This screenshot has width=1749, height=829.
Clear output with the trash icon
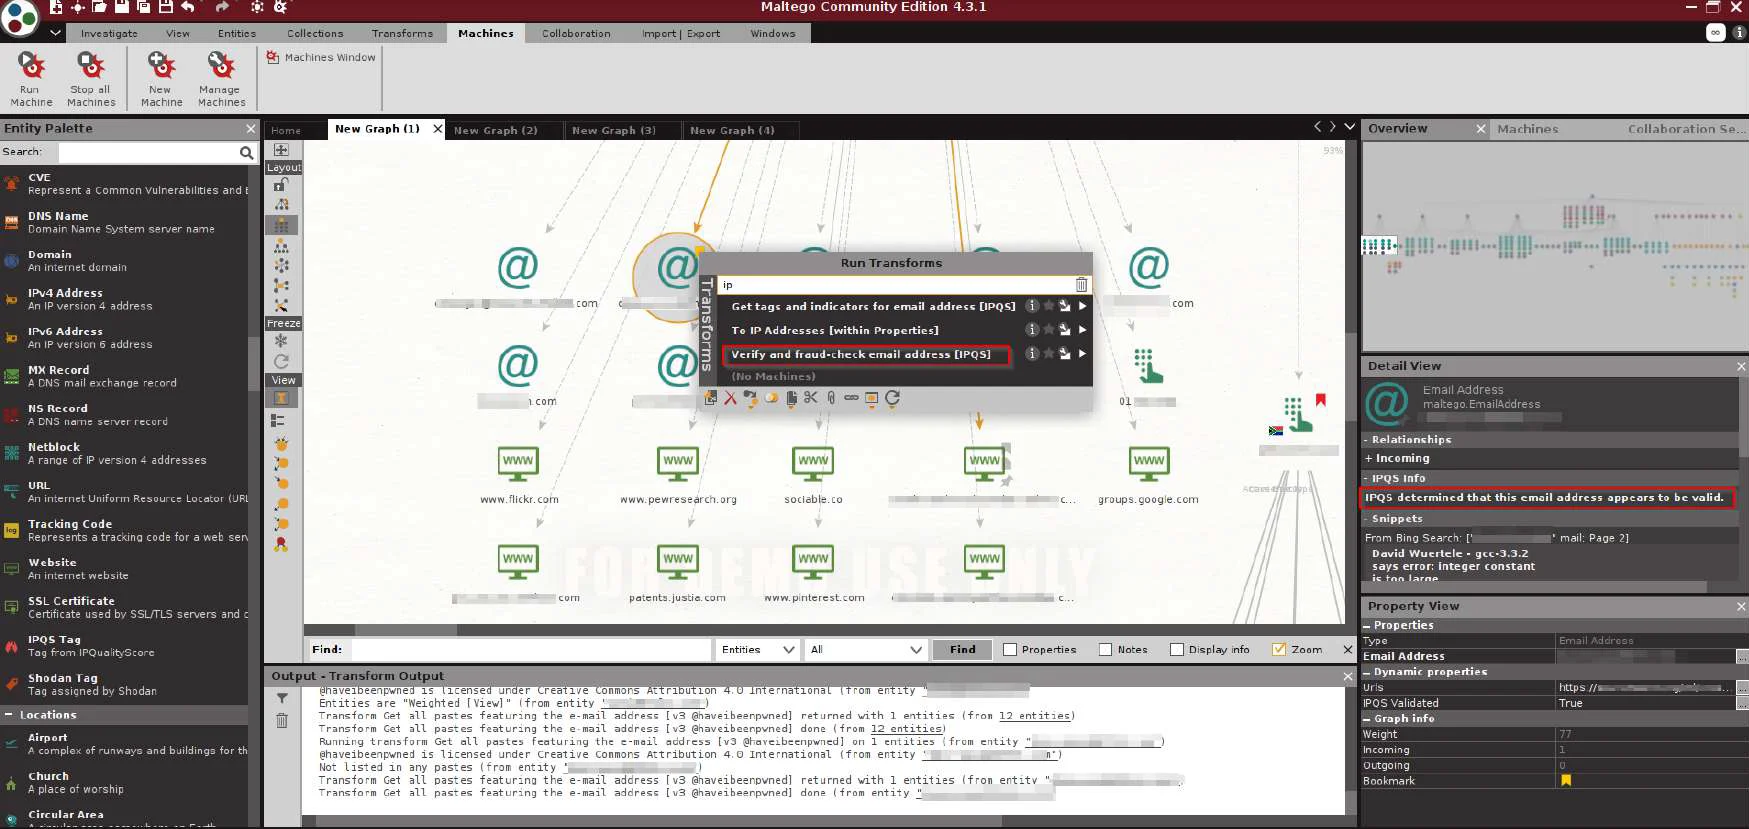(x=282, y=721)
